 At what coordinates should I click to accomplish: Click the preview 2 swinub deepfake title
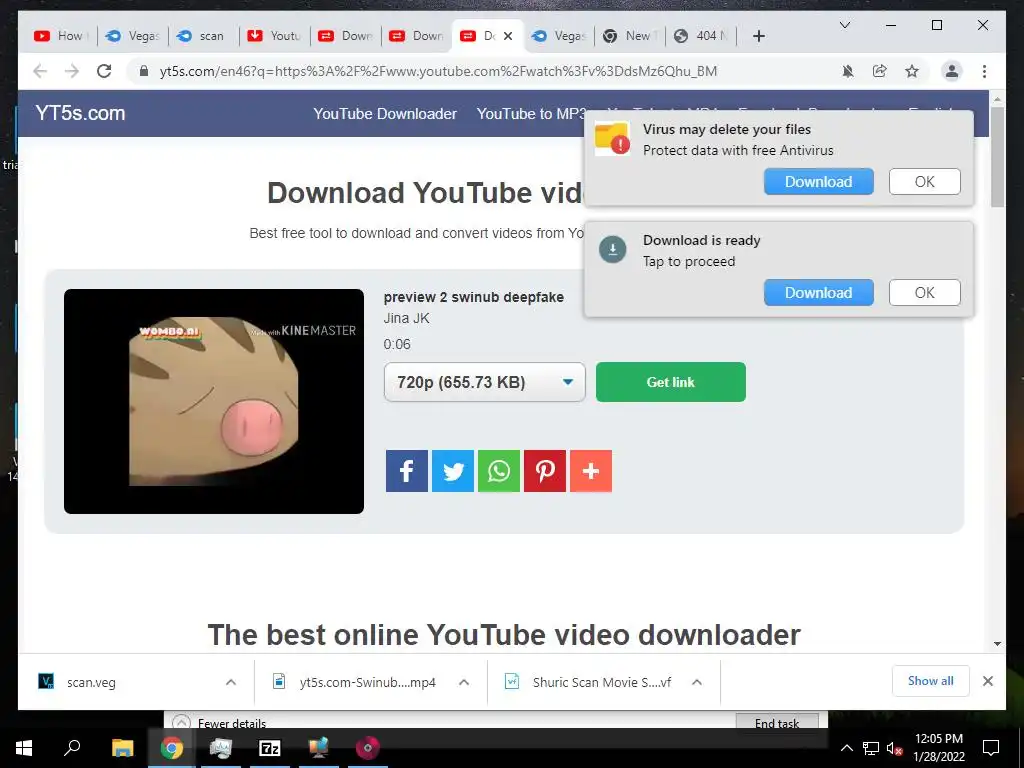coord(473,297)
